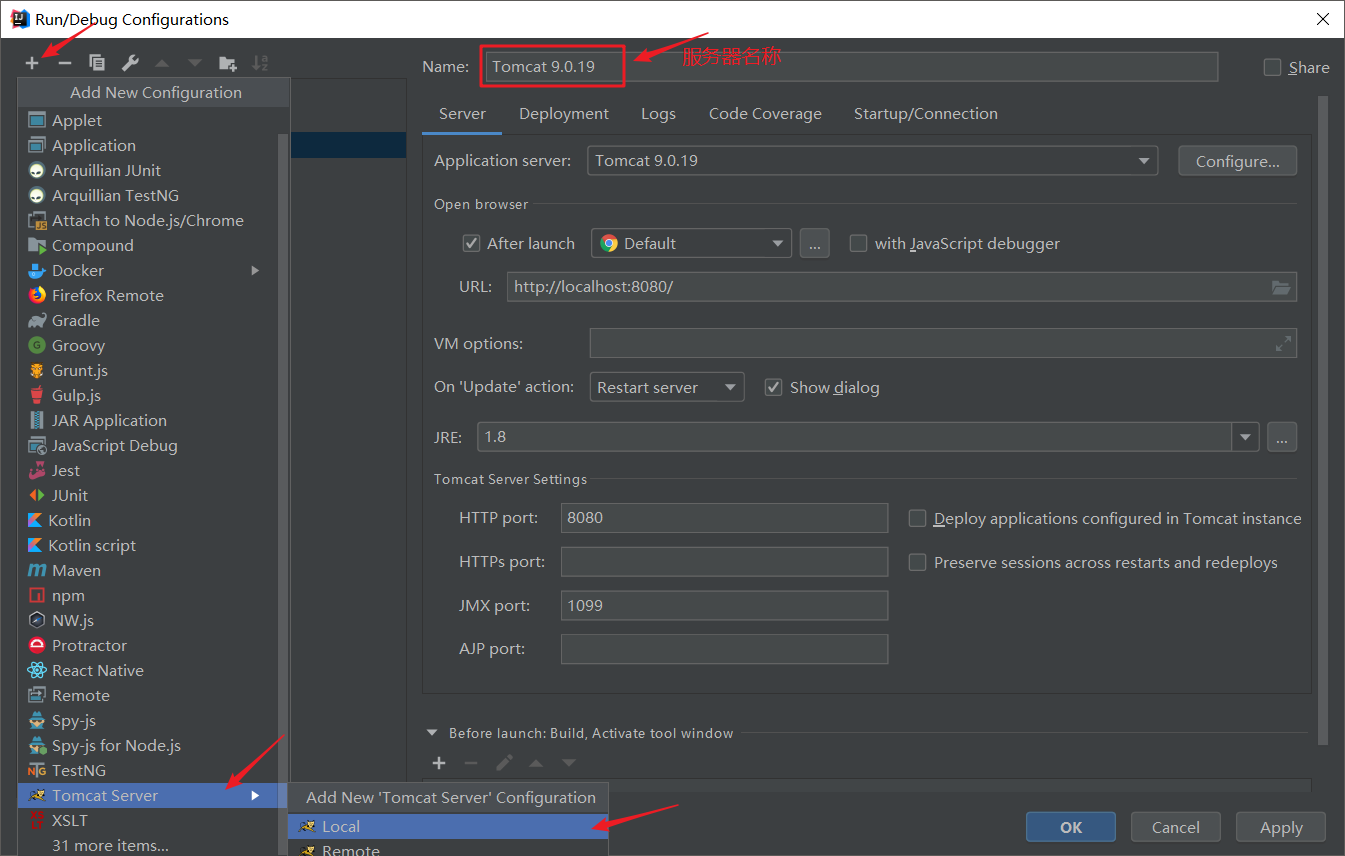The height and width of the screenshot is (856, 1345).
Task: Enable Preserve sessions across restarts
Action: [x=917, y=562]
